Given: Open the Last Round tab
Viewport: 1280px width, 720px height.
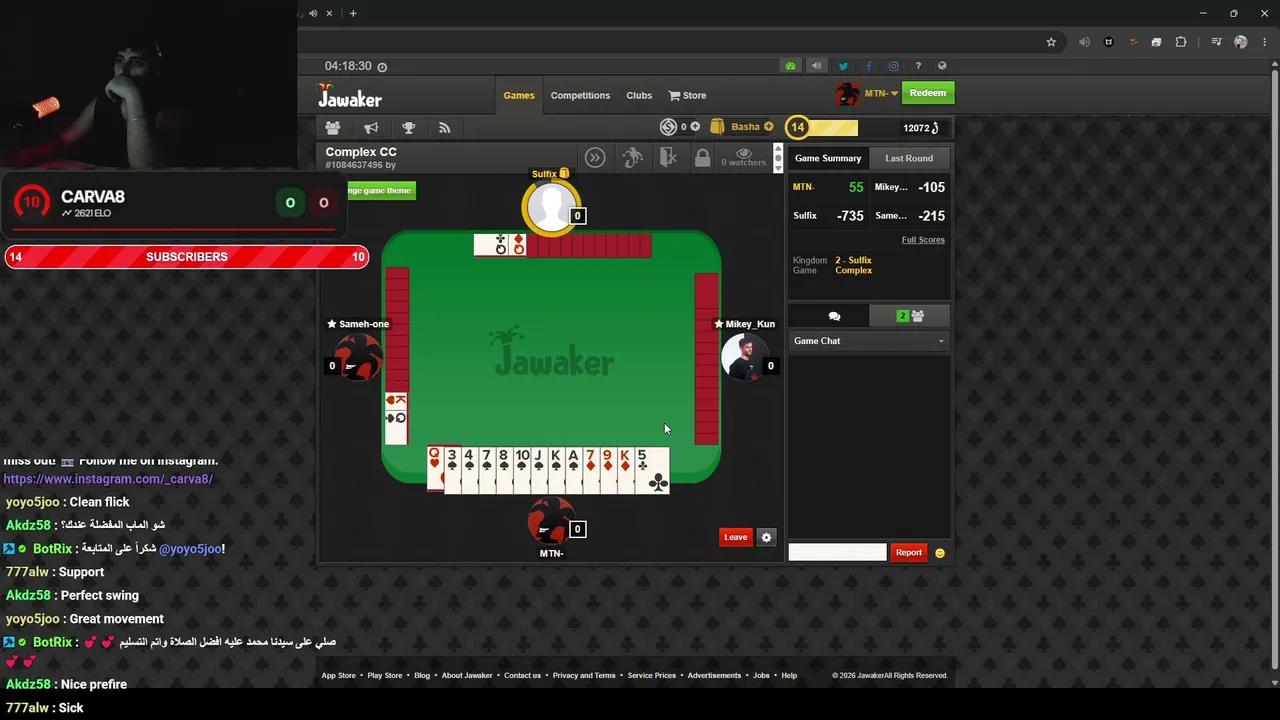Looking at the screenshot, I should (909, 158).
